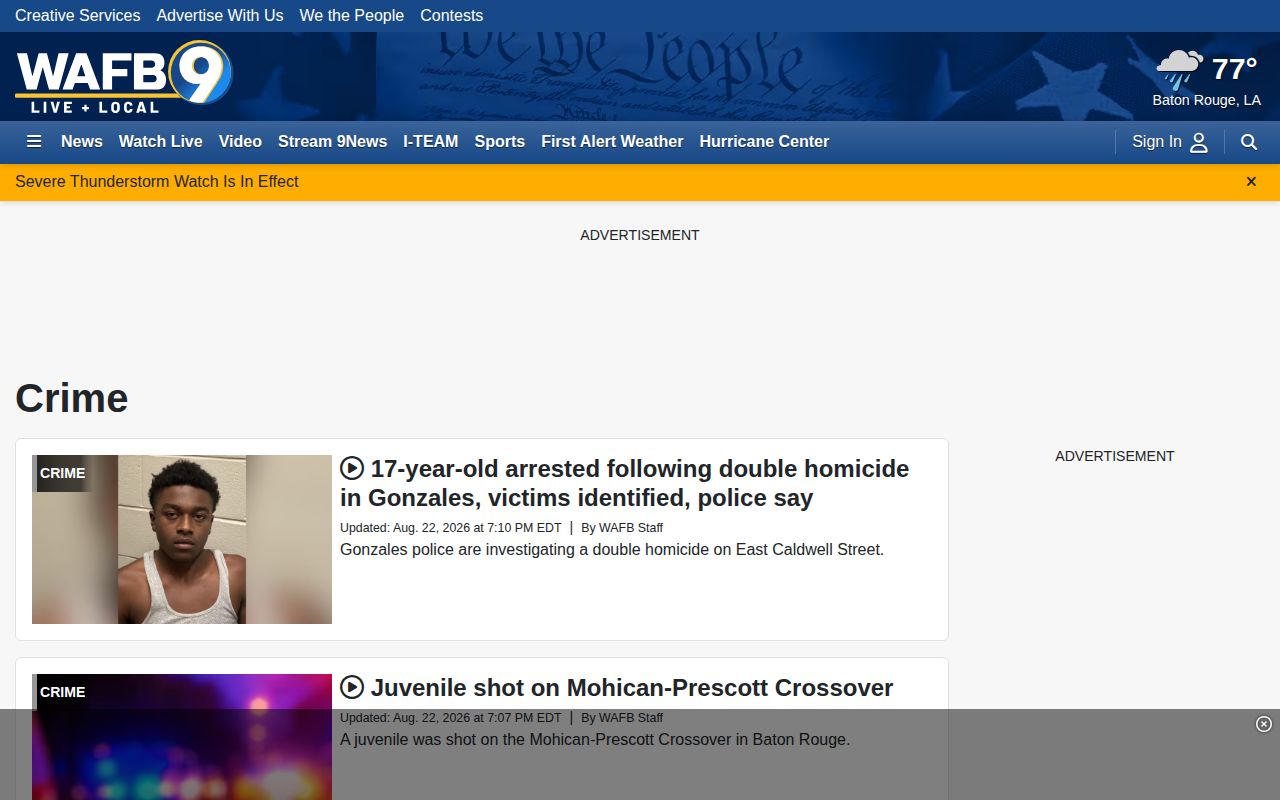Click the Gonzales suspect mugshot thumbnail

pyautogui.click(x=182, y=540)
